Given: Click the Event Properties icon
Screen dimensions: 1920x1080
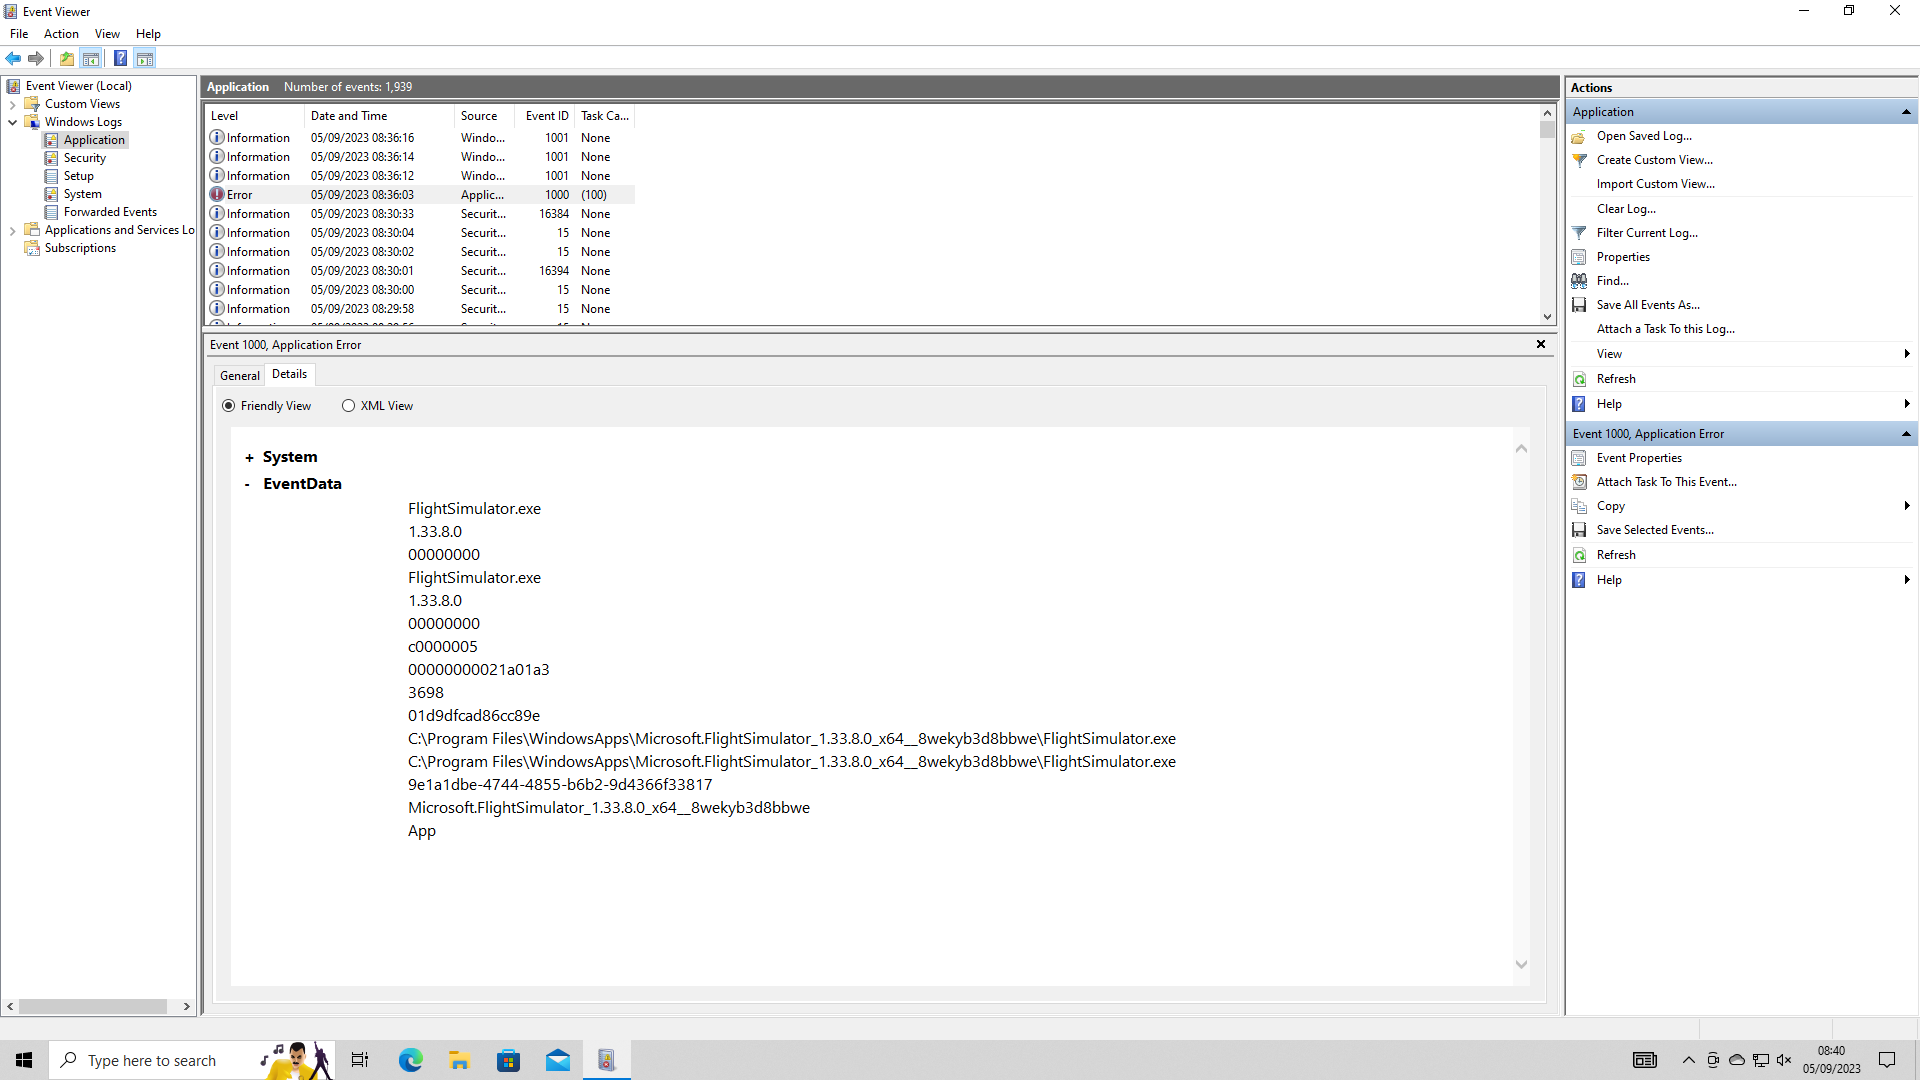Looking at the screenshot, I should coord(1579,458).
